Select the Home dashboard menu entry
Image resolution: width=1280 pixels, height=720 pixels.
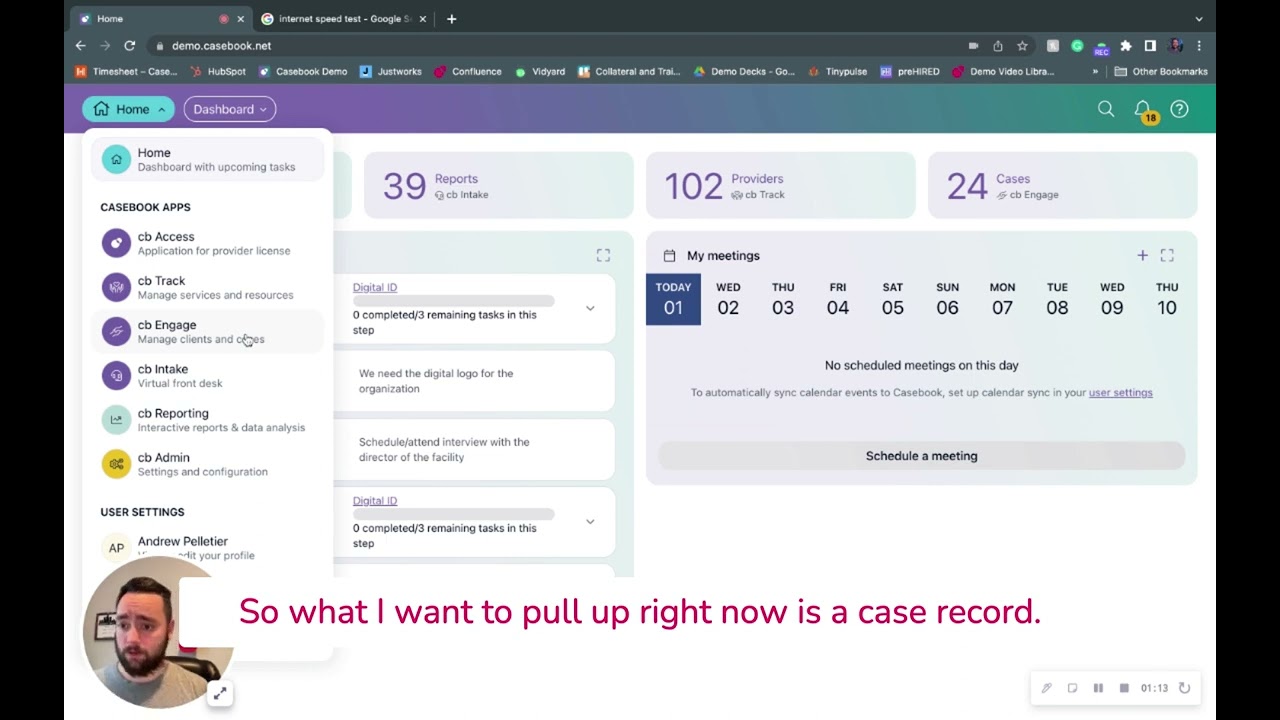click(208, 159)
